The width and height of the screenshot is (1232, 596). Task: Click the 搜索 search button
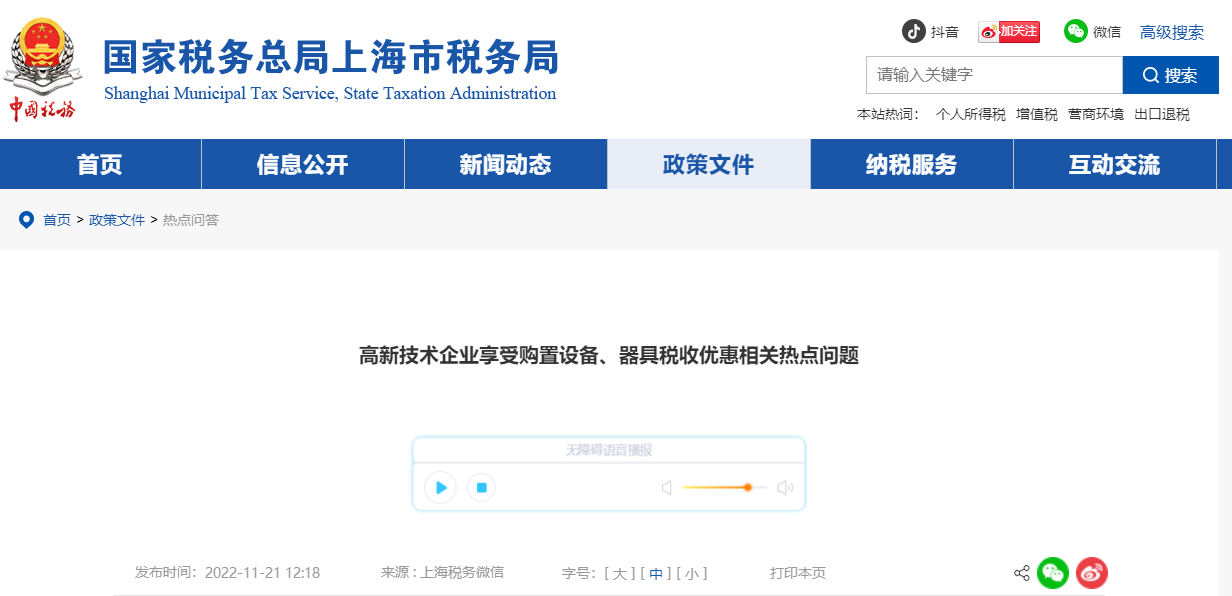pos(1170,74)
